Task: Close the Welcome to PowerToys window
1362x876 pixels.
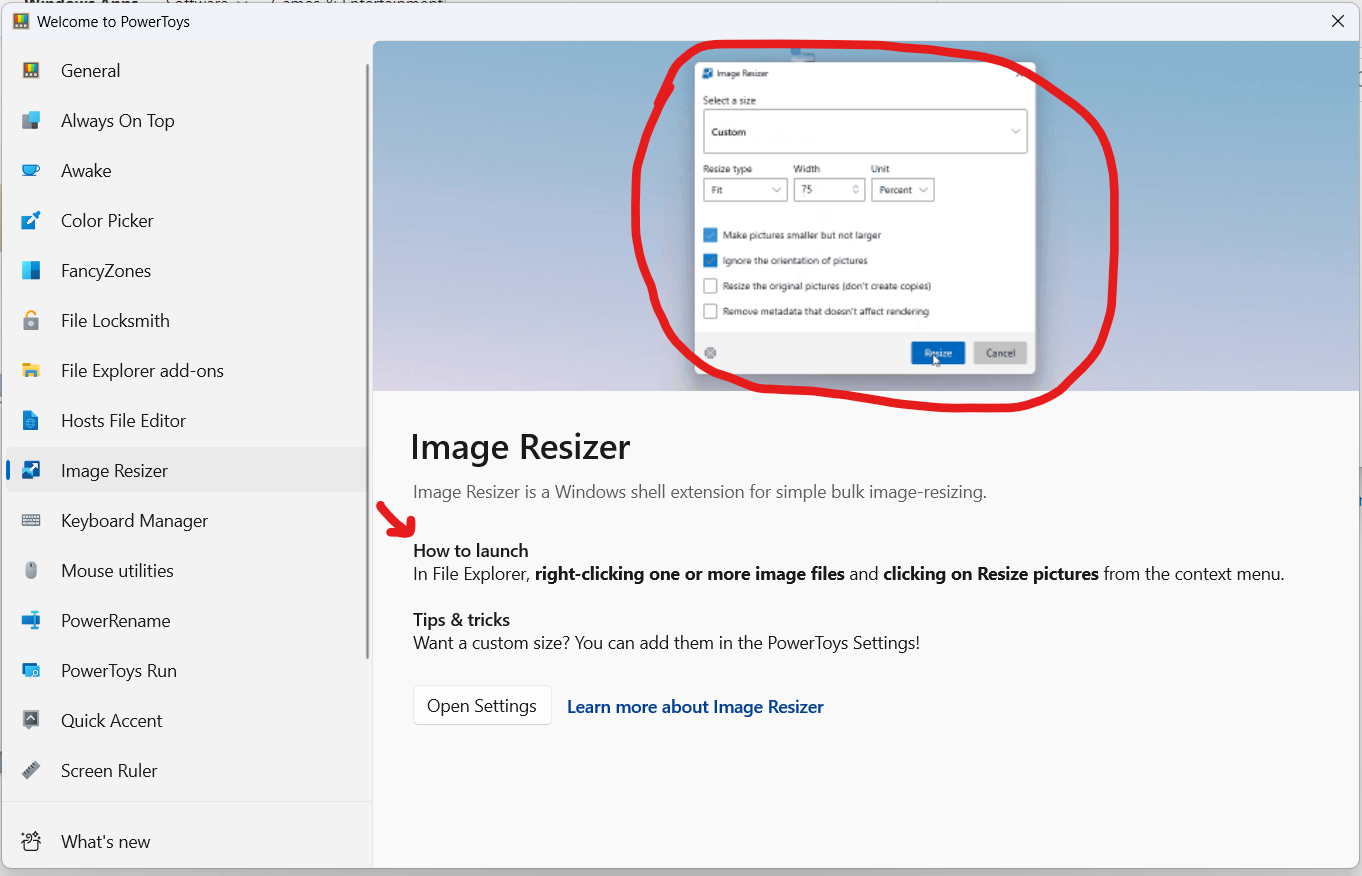Action: [1338, 21]
